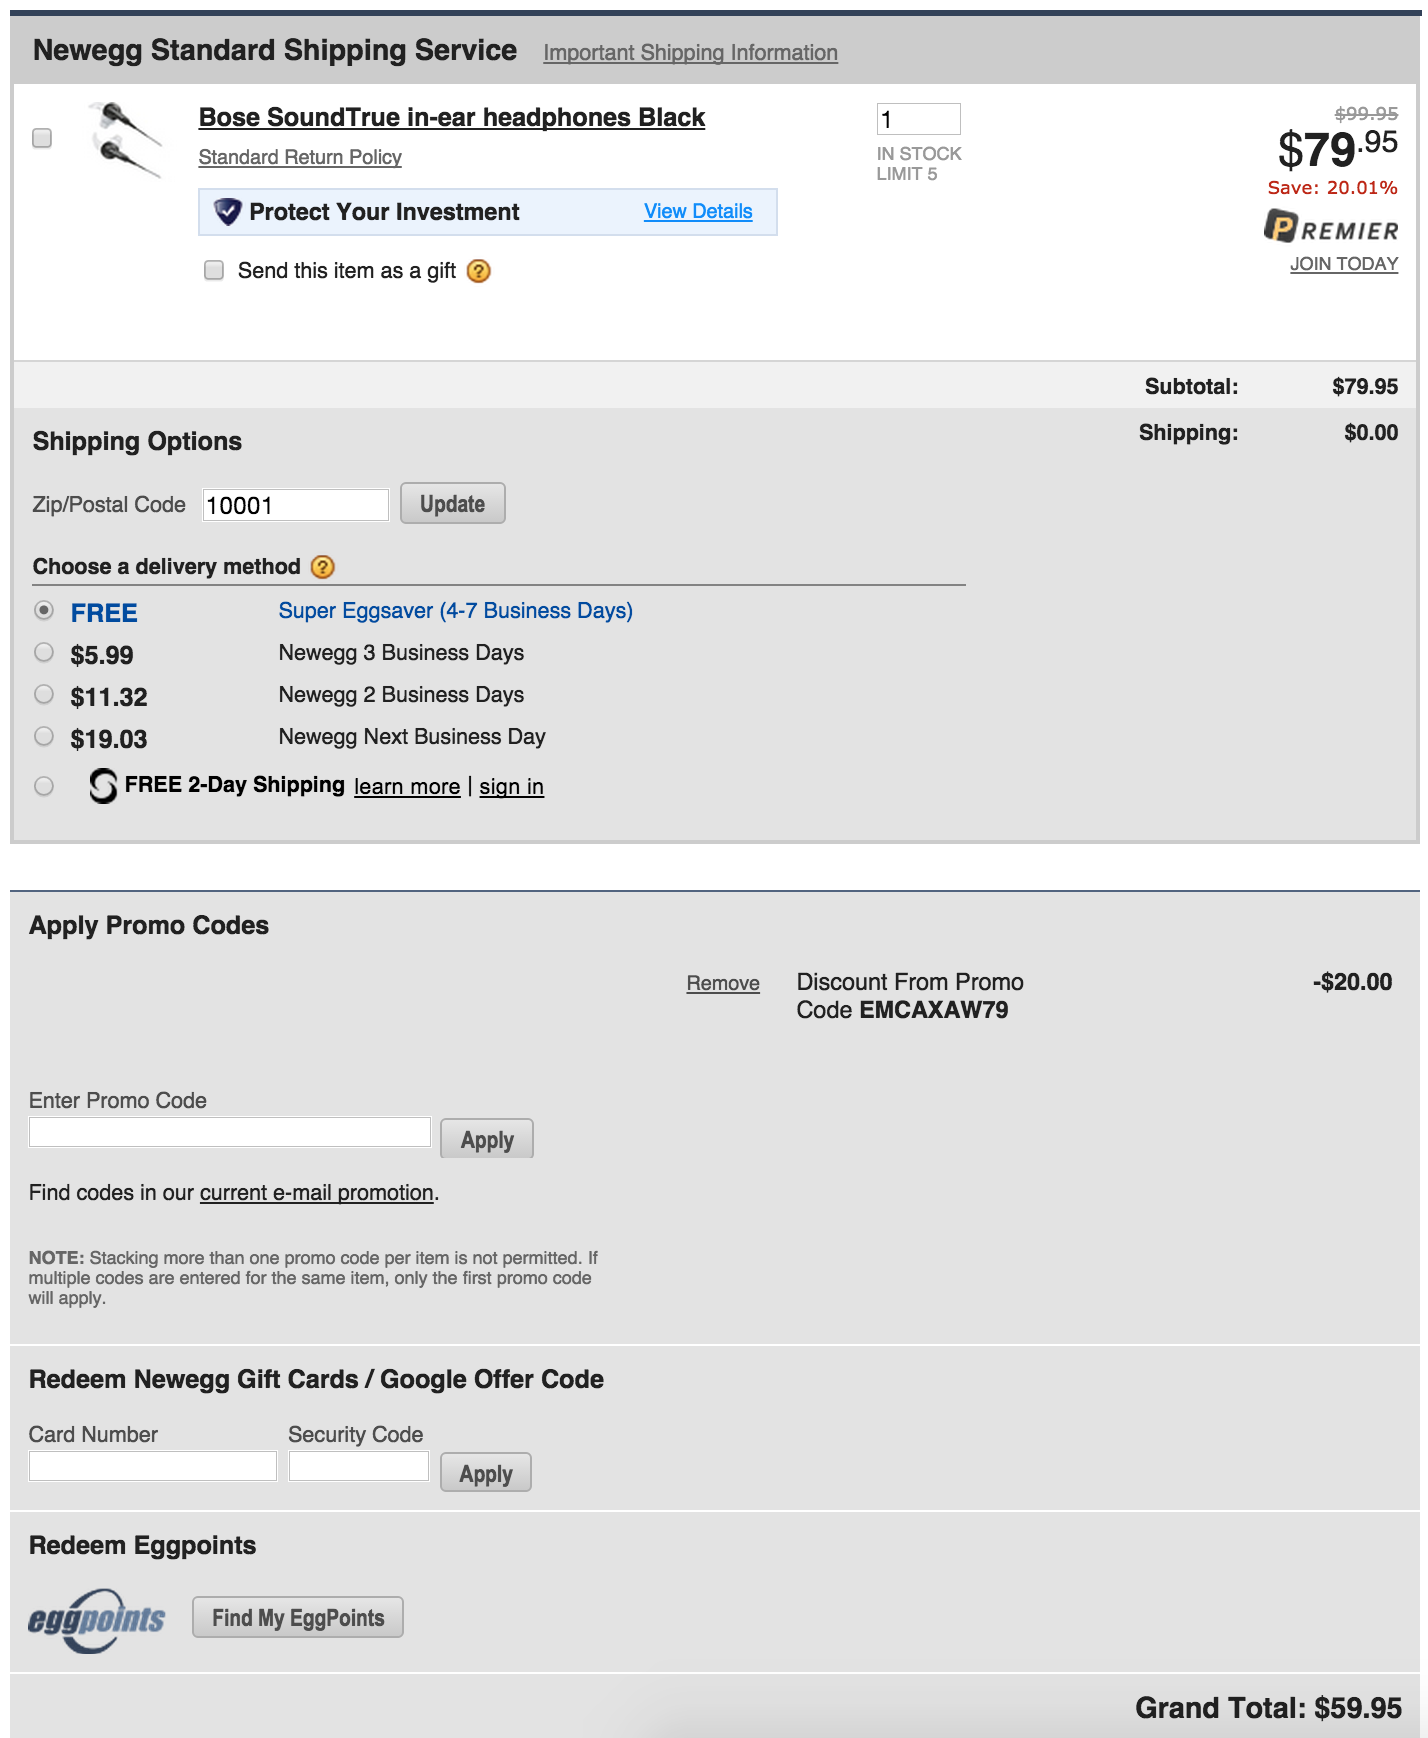Click the ShopRunner FREE 2-Day Shipping icon

click(x=102, y=786)
